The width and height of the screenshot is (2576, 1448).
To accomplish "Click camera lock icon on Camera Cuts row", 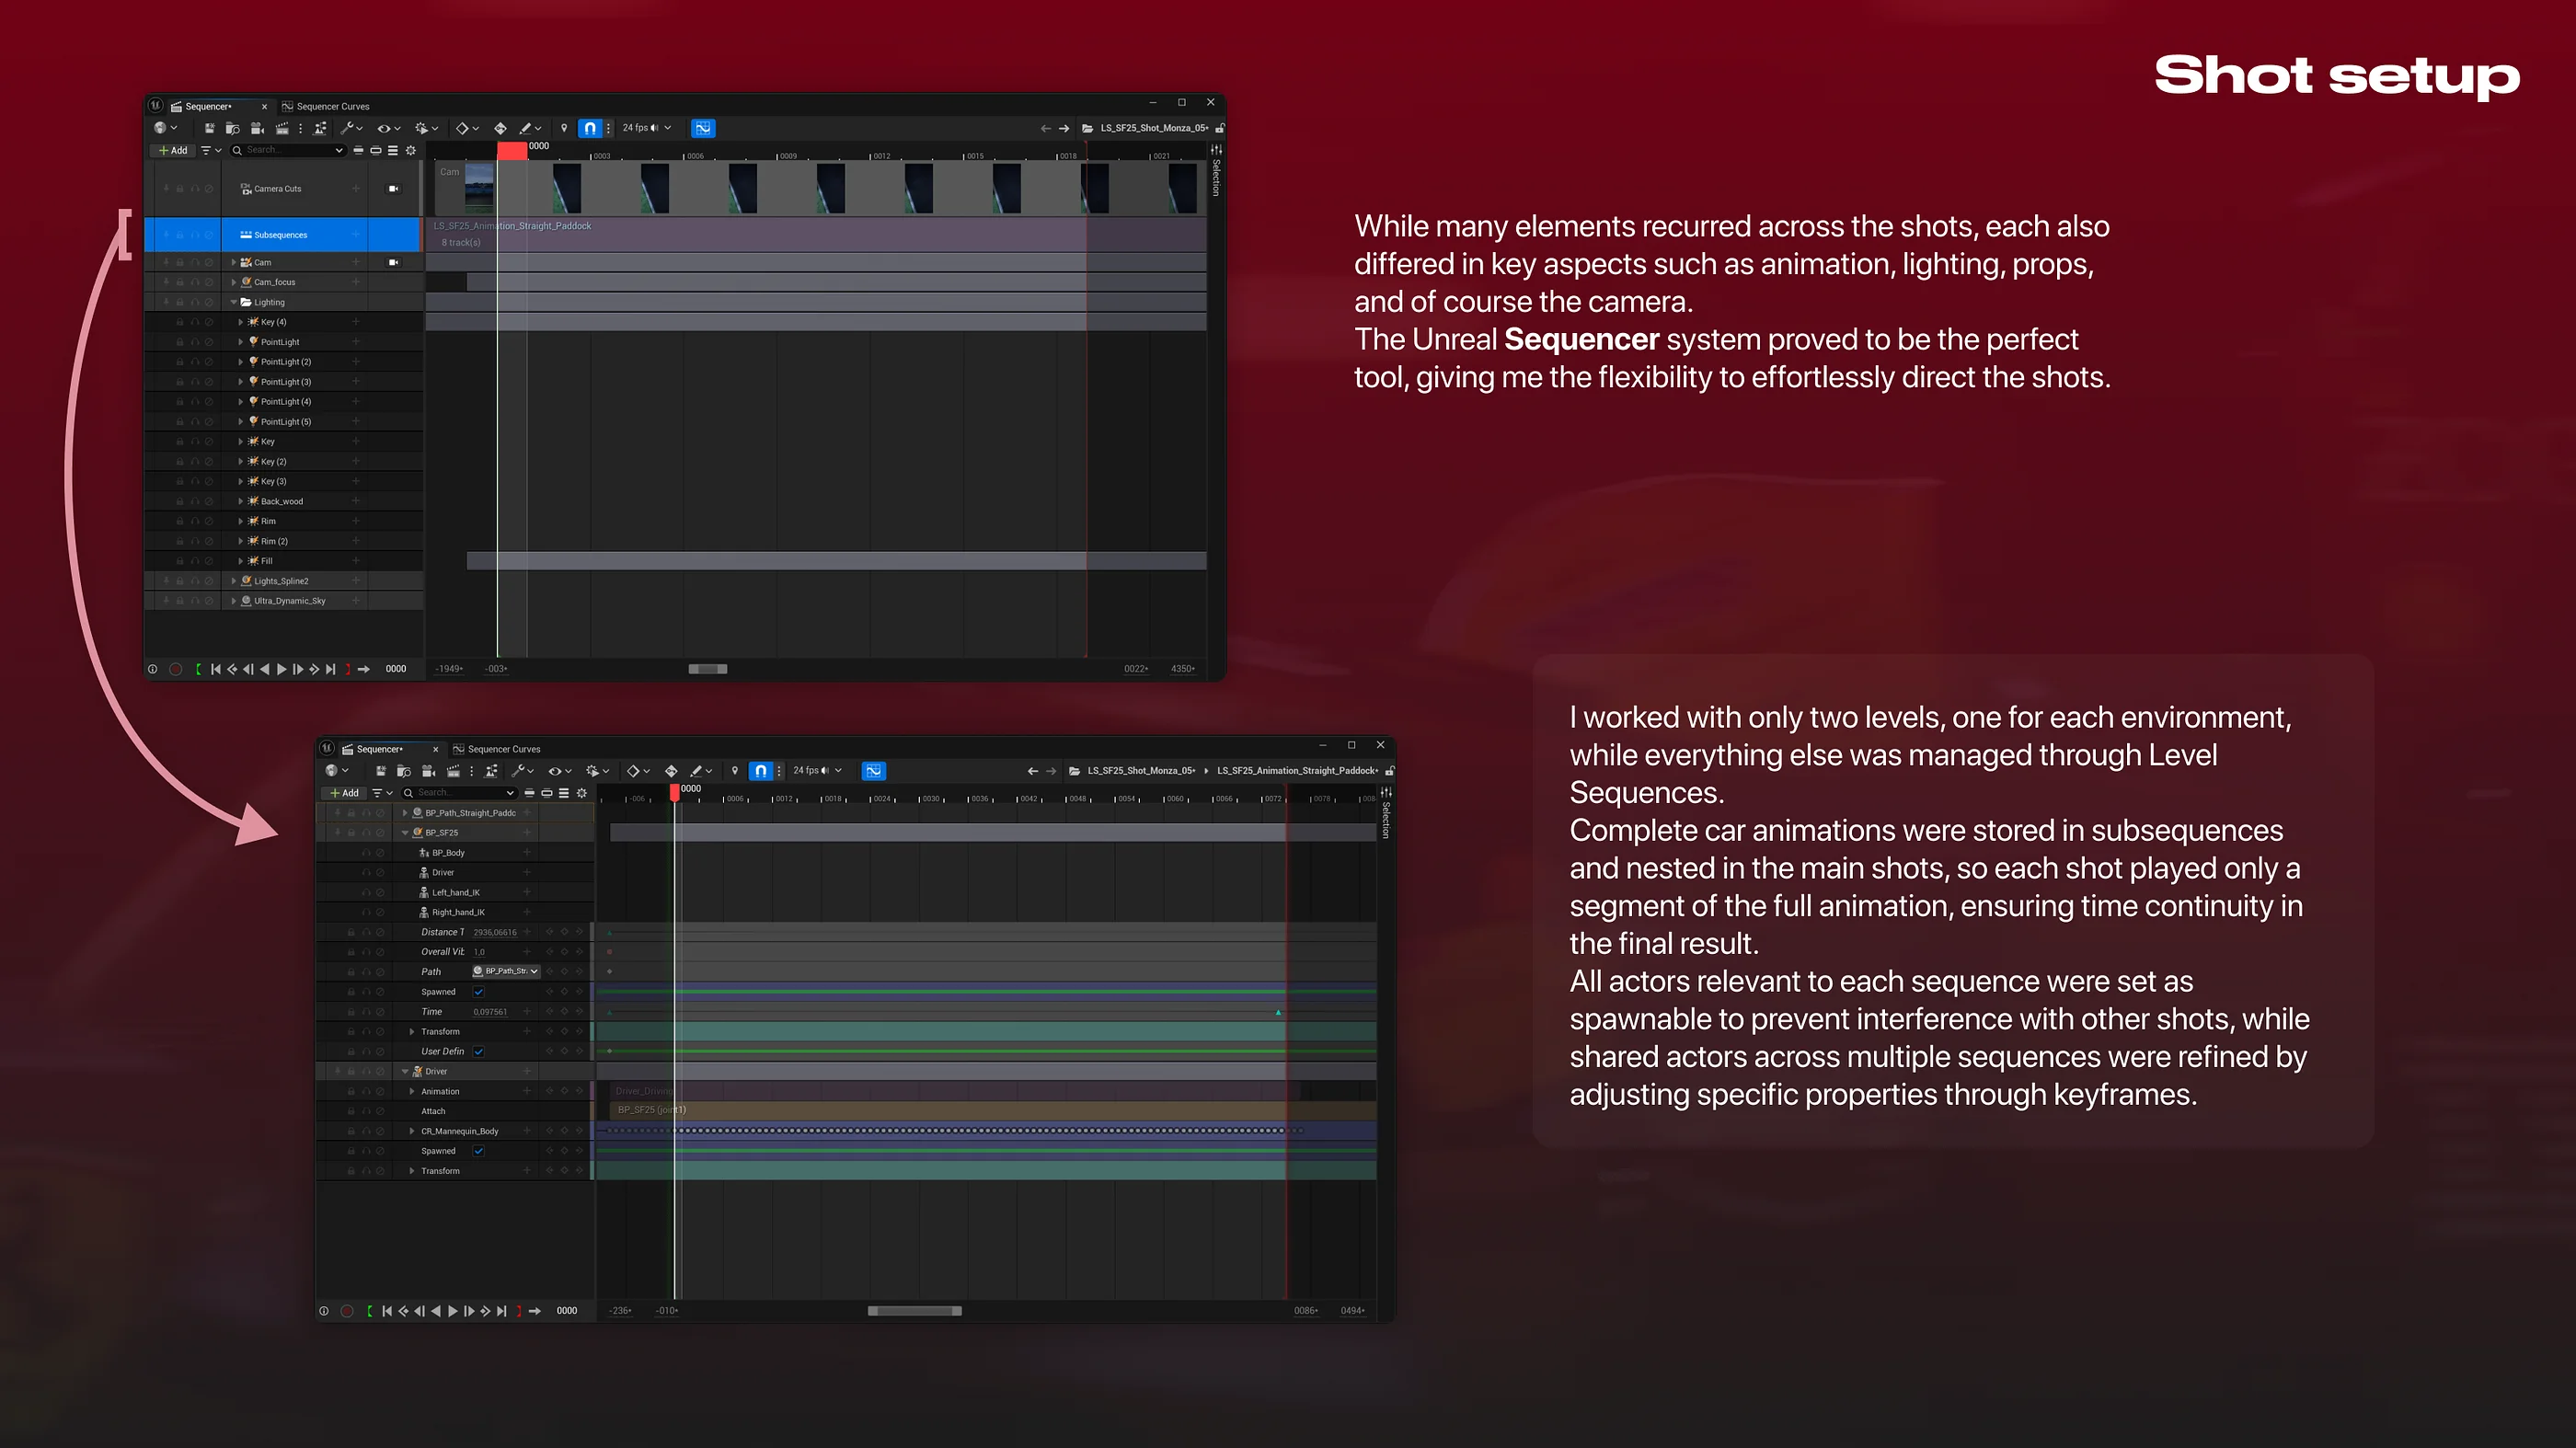I will click(x=393, y=188).
